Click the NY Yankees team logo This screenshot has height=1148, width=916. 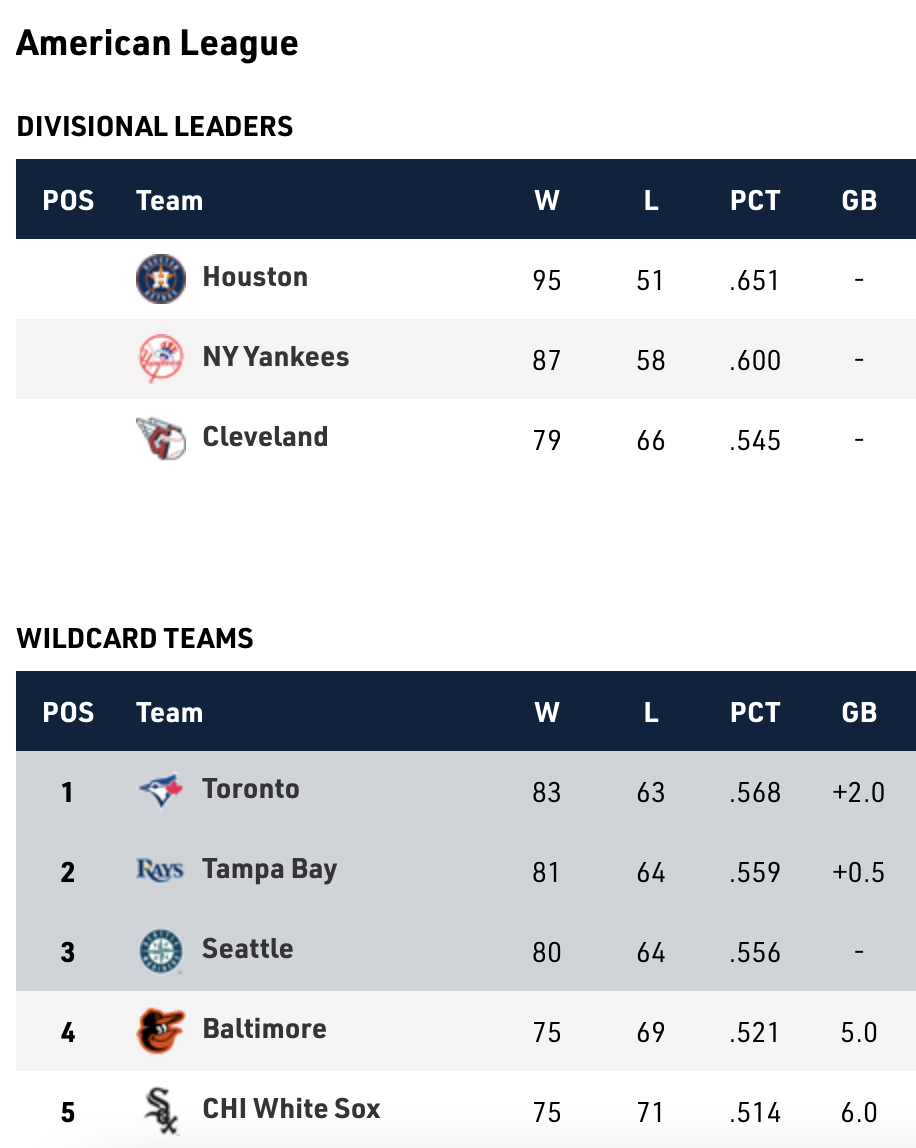[161, 359]
